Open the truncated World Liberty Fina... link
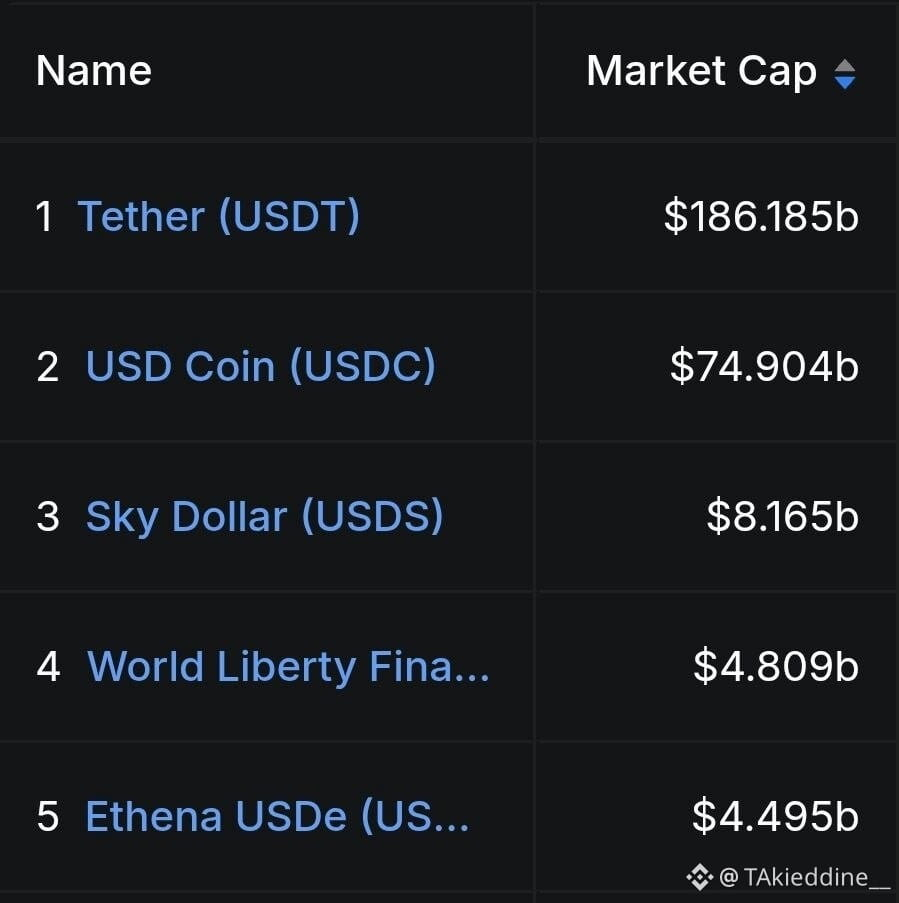 pyautogui.click(x=288, y=666)
